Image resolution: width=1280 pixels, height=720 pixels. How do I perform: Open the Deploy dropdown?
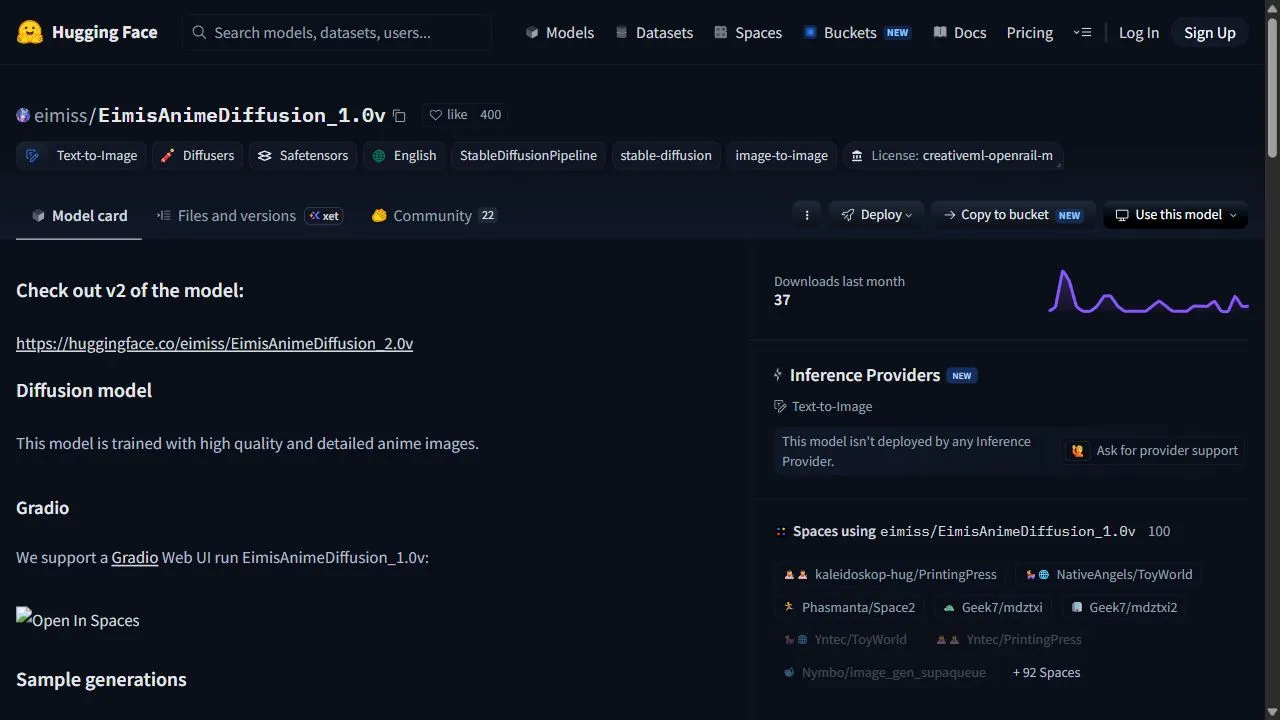(x=876, y=215)
